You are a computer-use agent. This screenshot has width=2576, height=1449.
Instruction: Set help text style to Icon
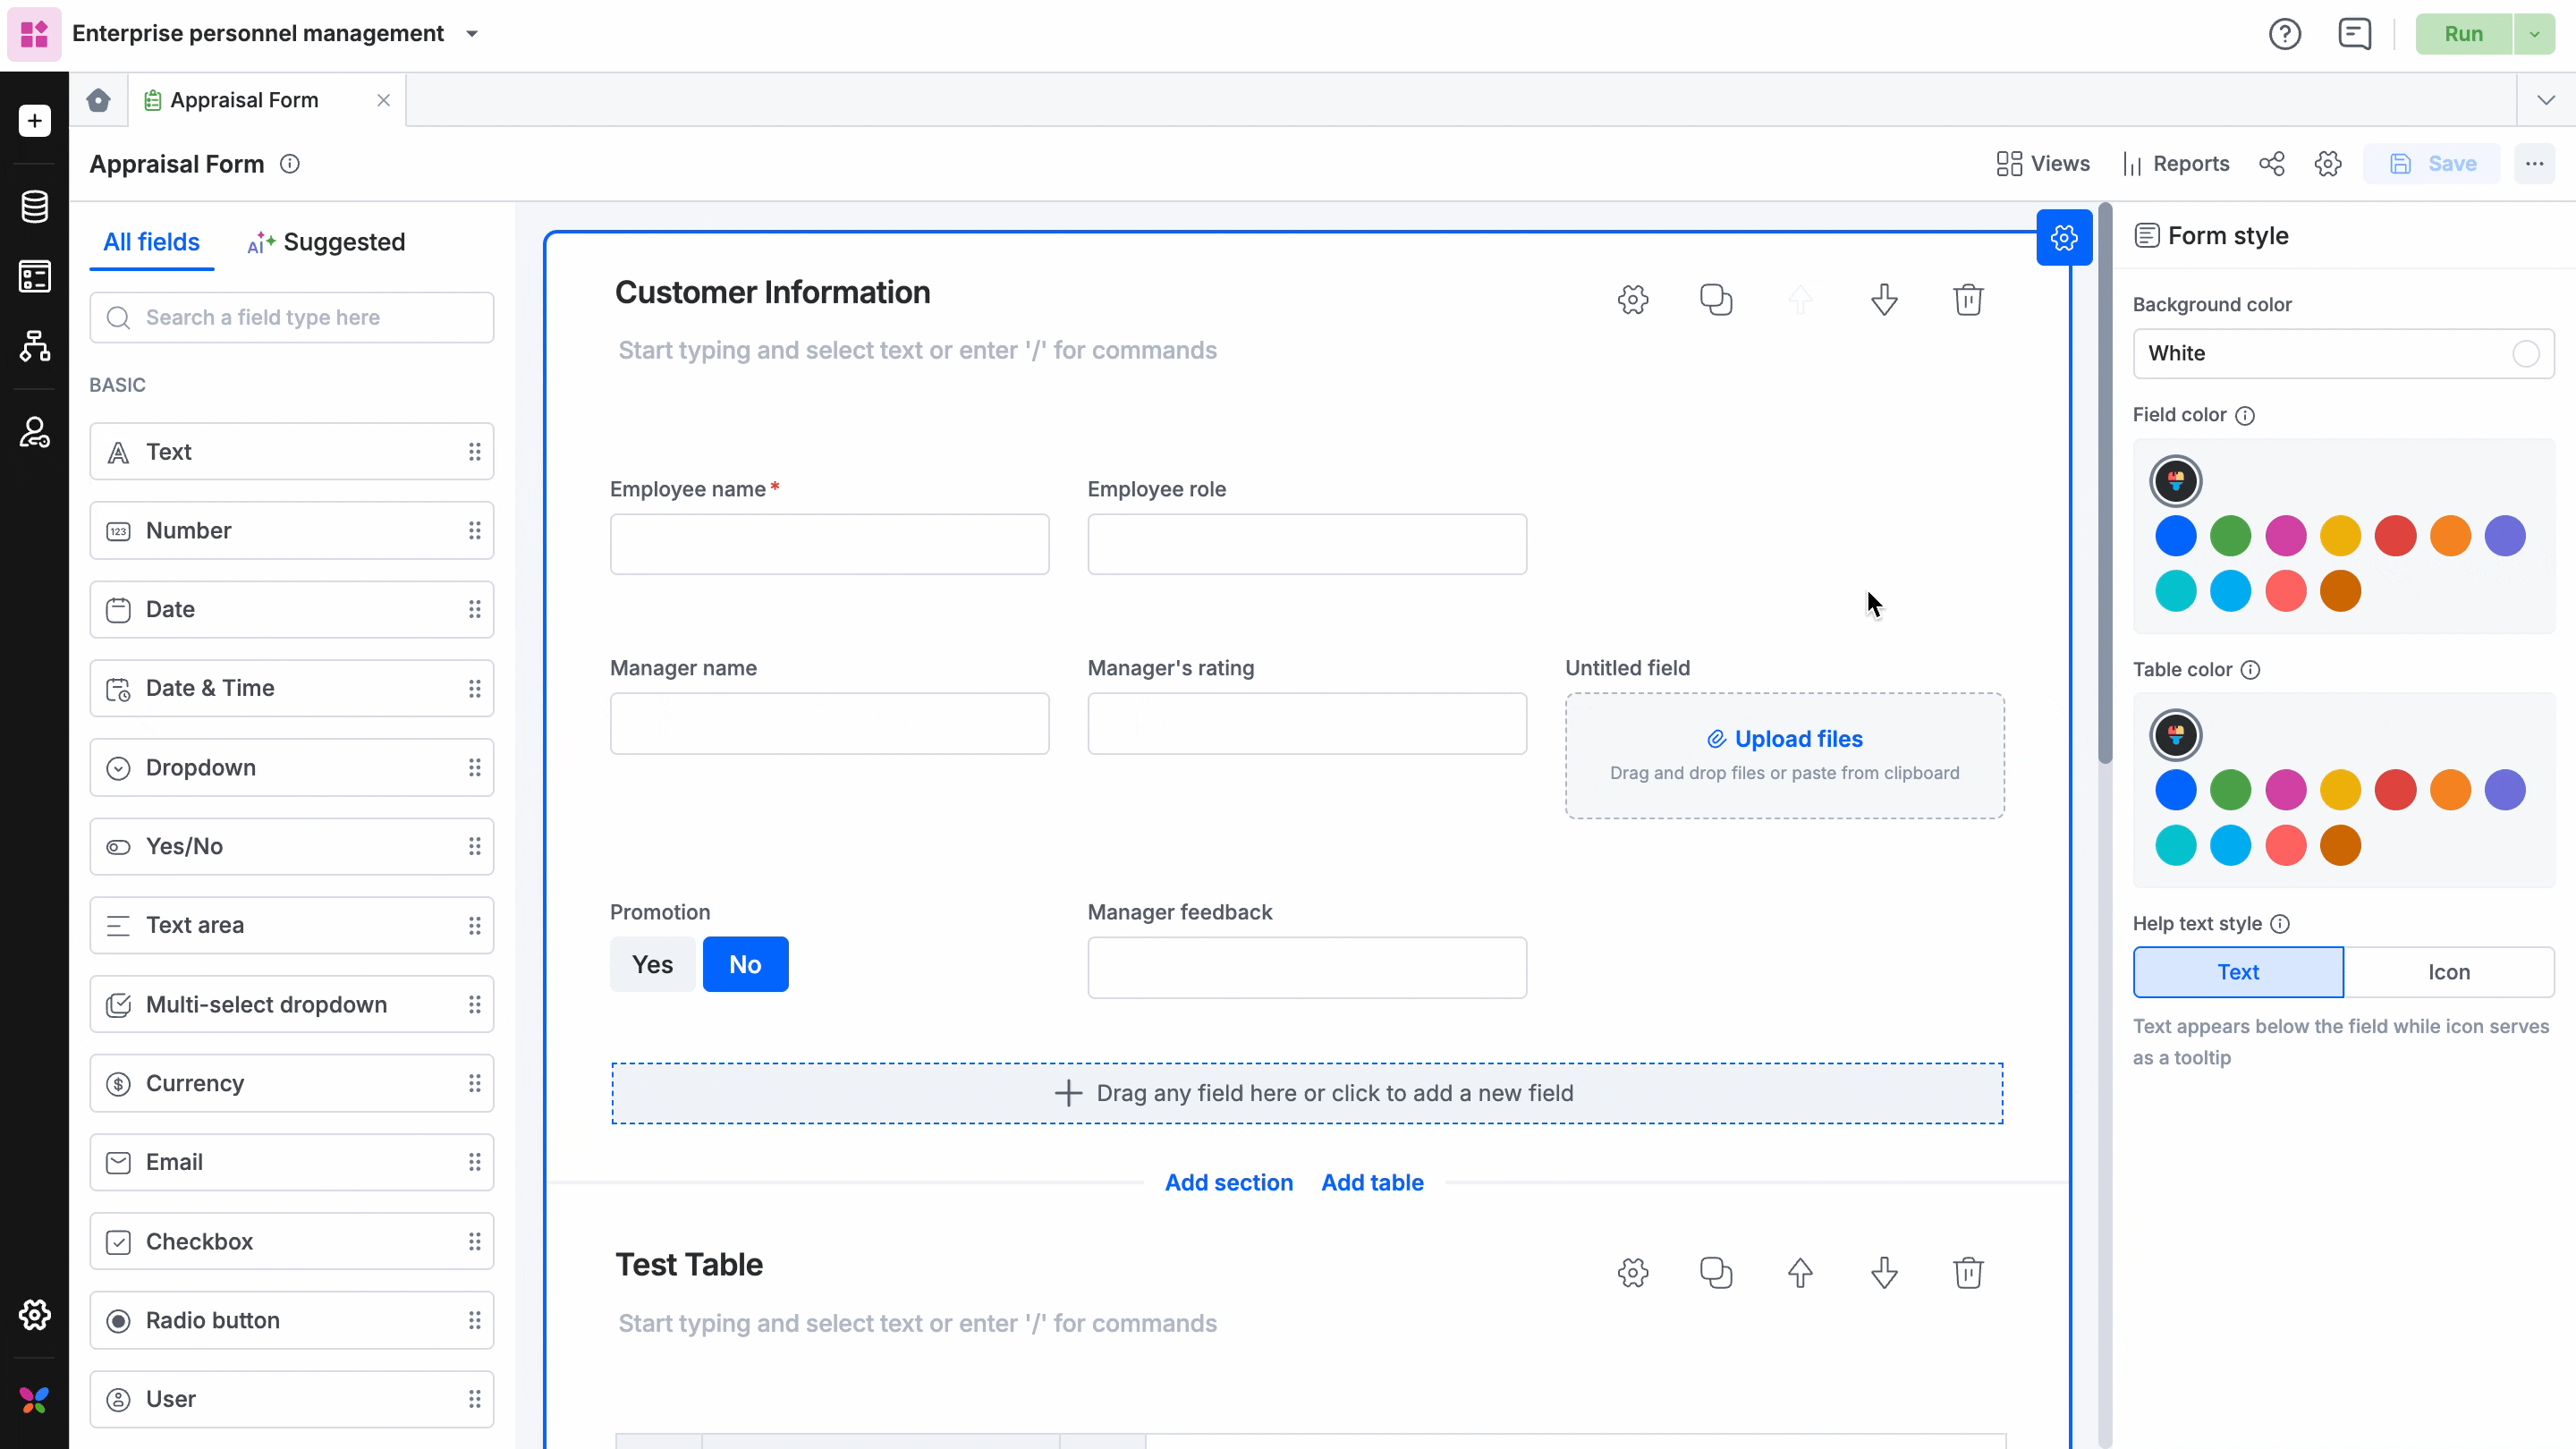pos(2449,972)
